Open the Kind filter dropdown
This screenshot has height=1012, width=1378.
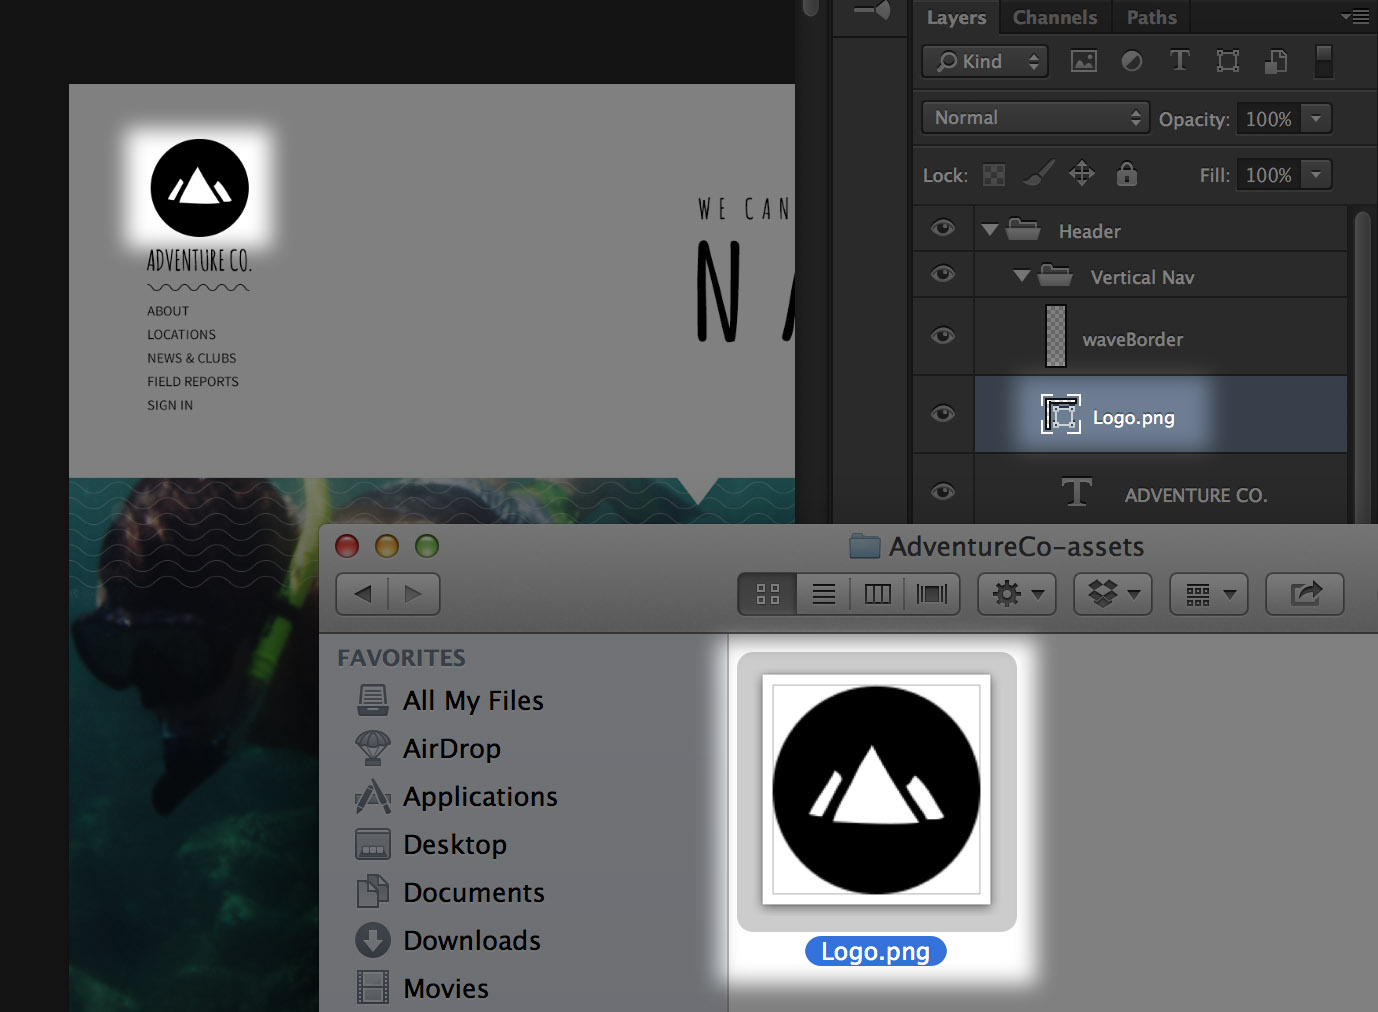tap(984, 61)
